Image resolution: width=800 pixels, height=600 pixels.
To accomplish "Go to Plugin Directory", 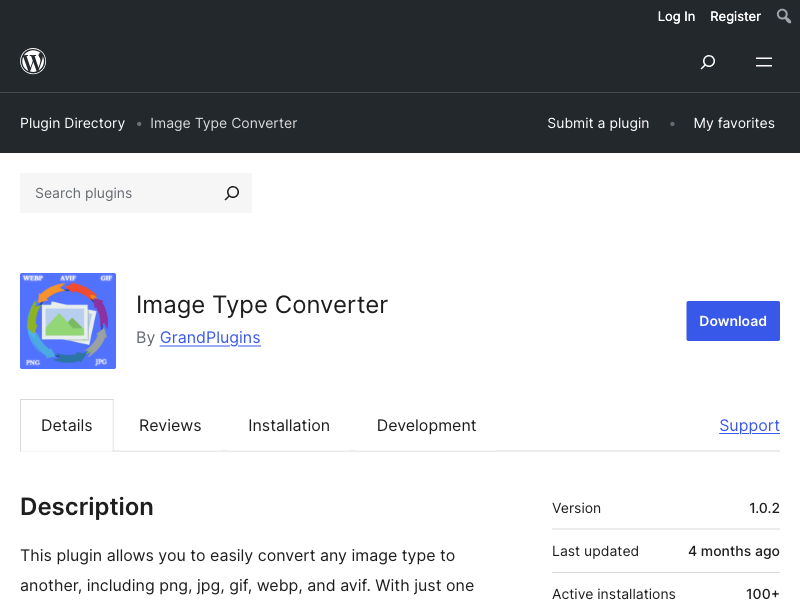I will [72, 123].
